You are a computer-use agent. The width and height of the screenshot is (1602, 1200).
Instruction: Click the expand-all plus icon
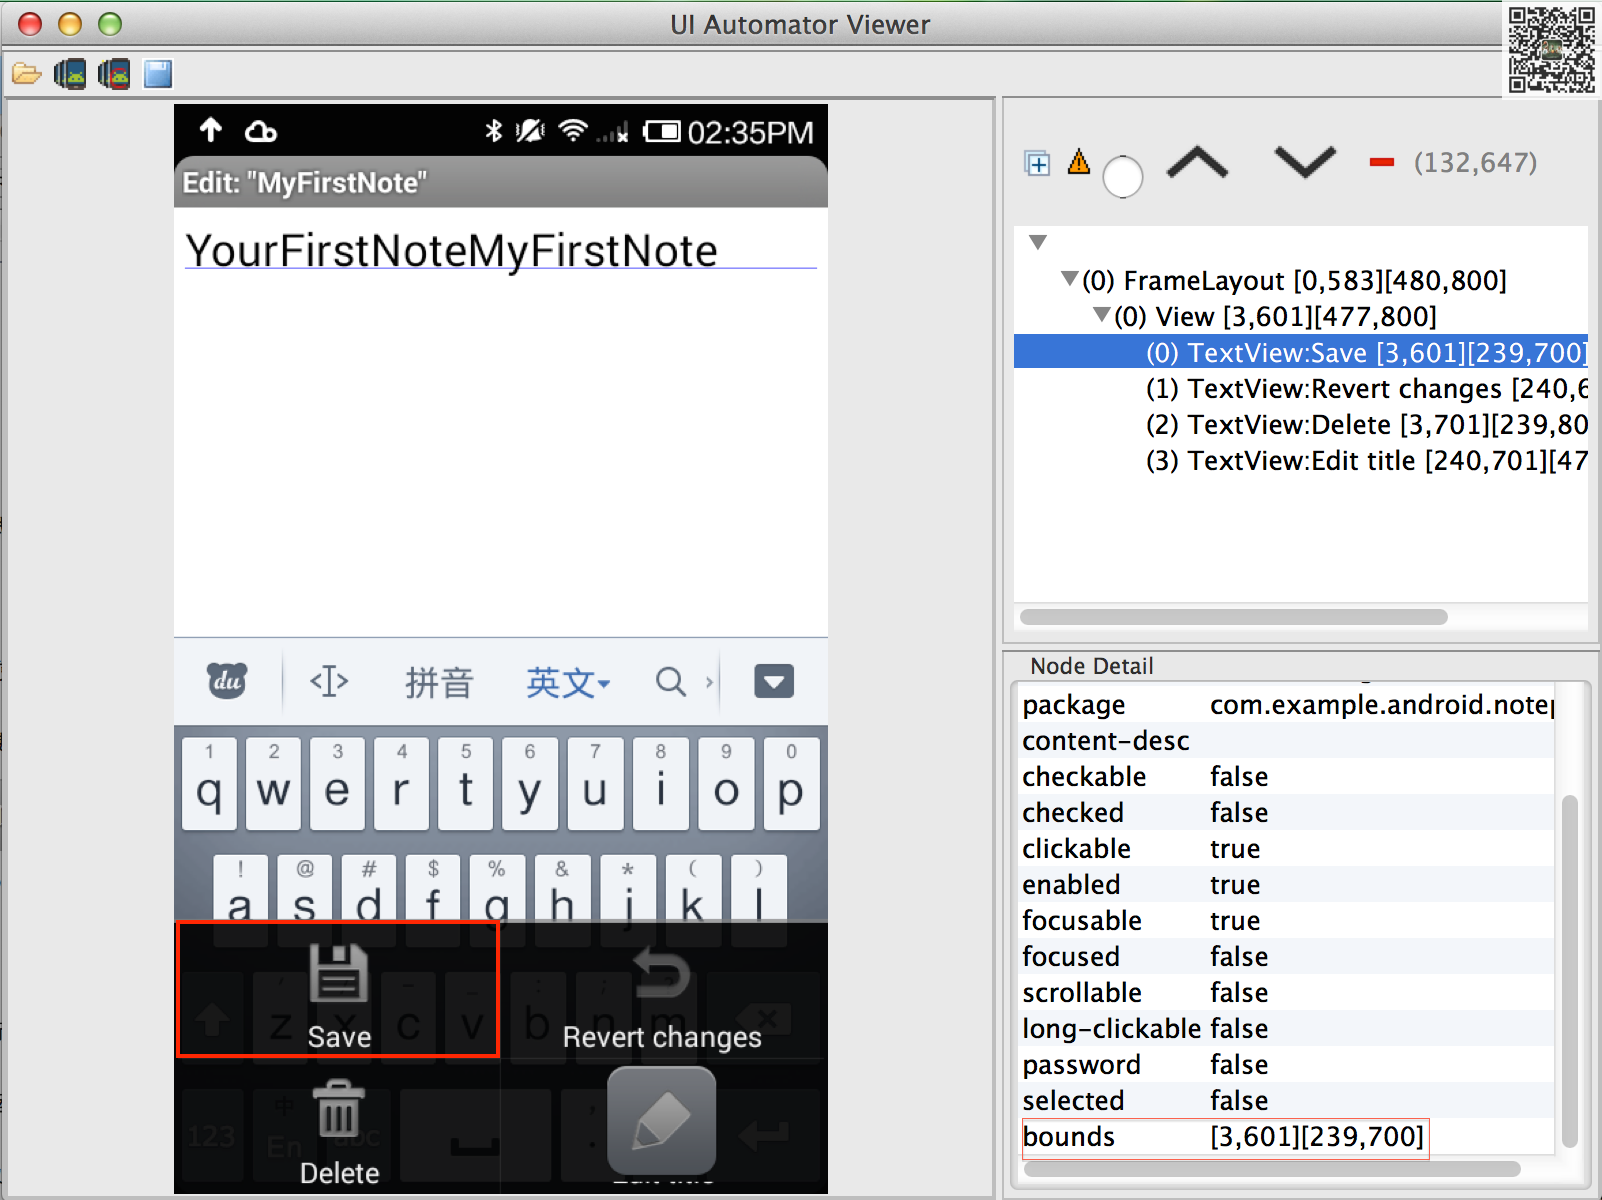[x=1038, y=163]
